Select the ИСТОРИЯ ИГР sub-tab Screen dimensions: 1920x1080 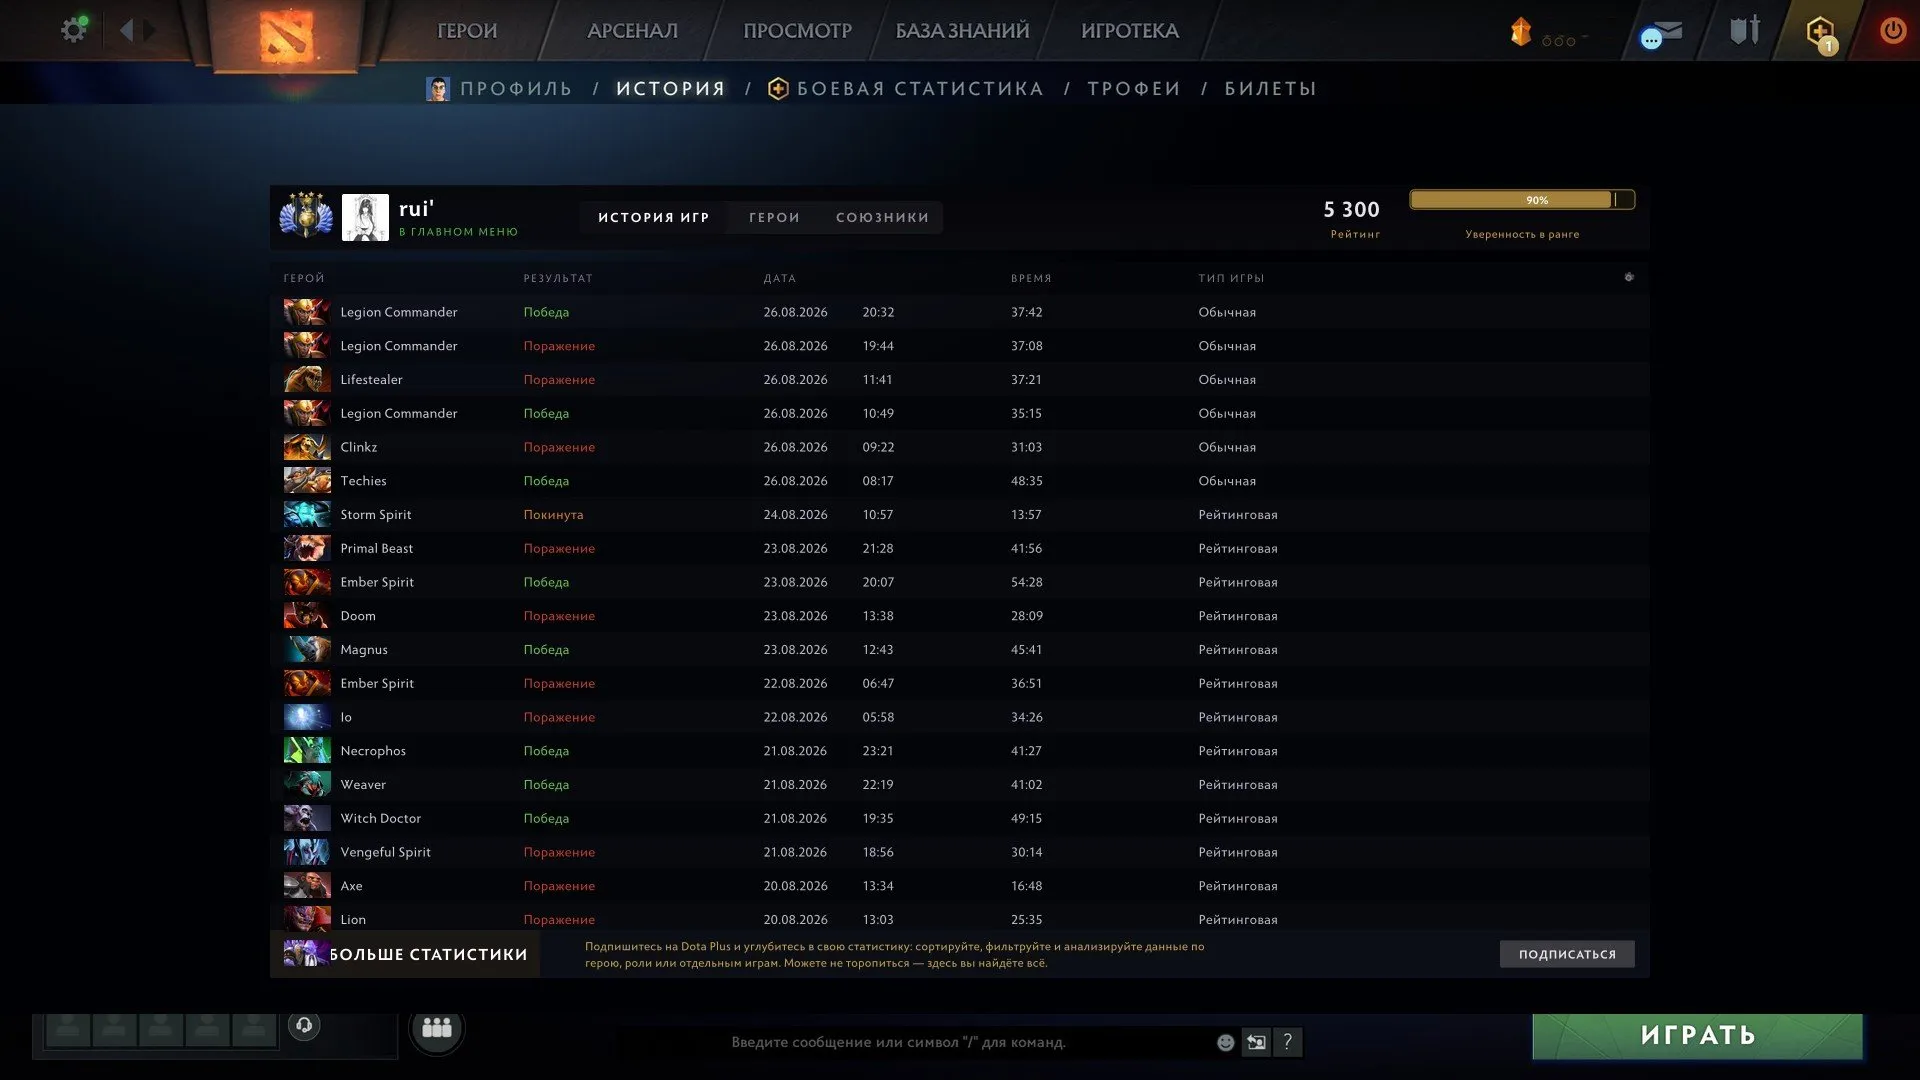tap(654, 217)
